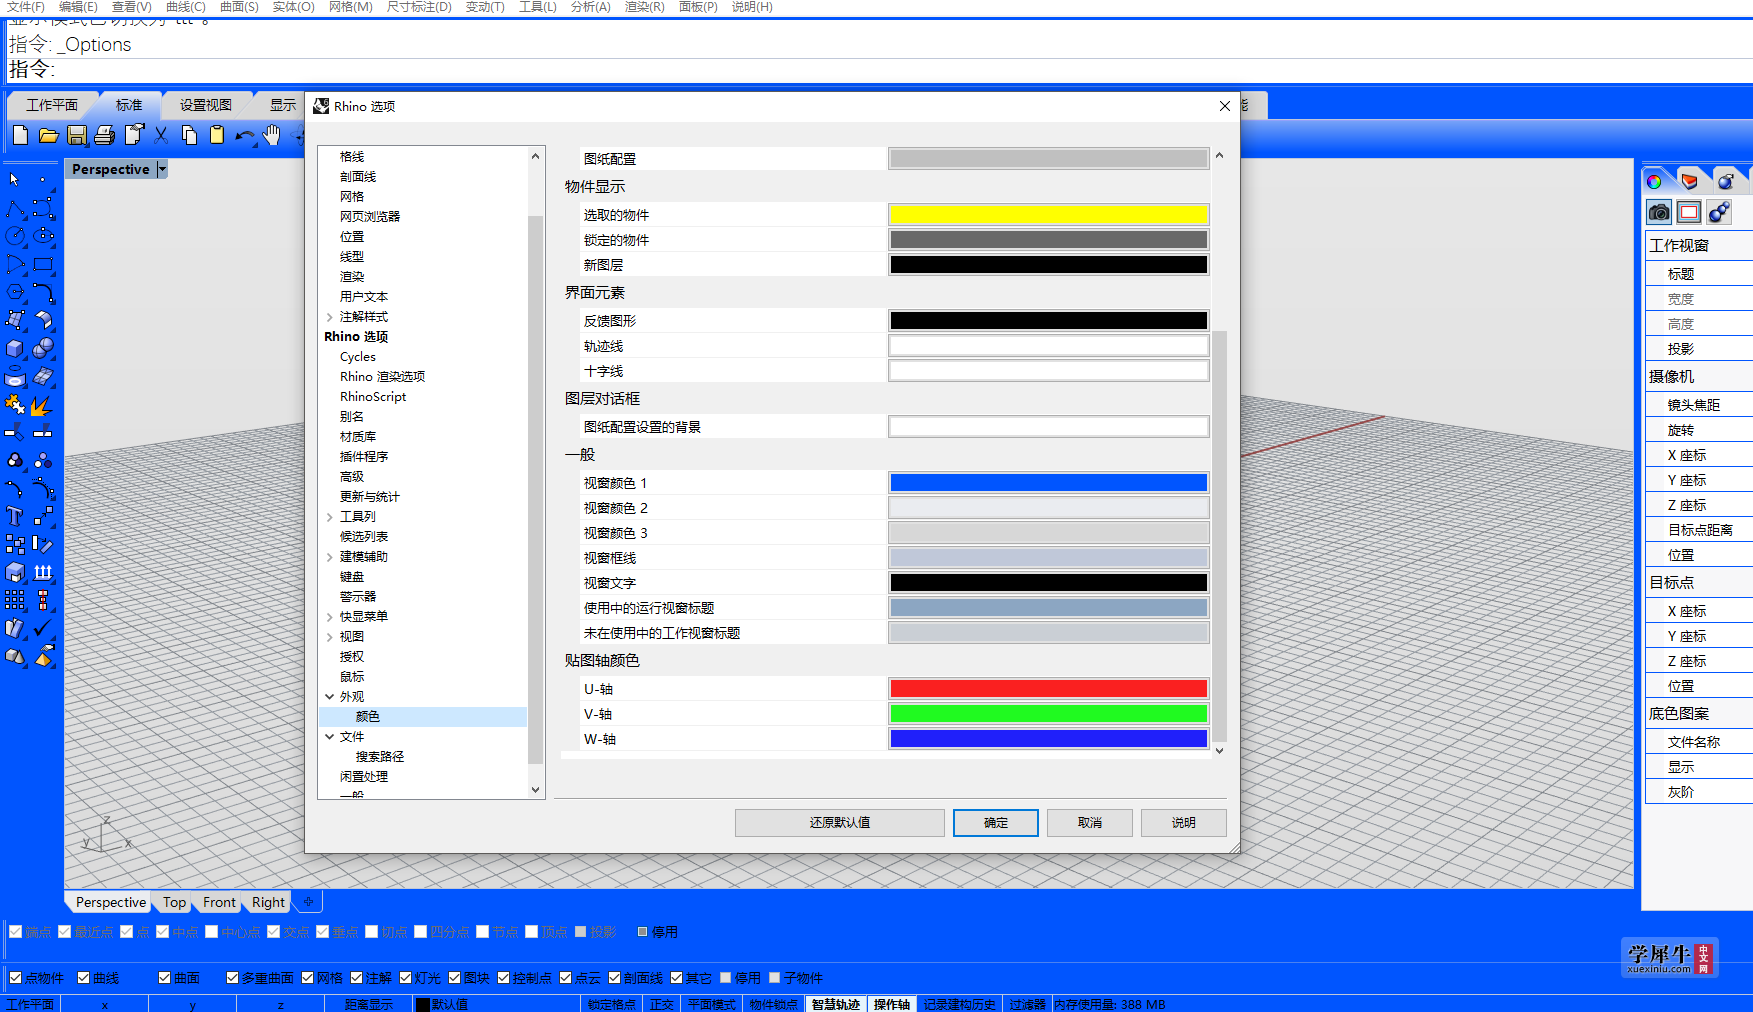Click the 还原默认值 button
Image resolution: width=1753 pixels, height=1012 pixels.
pos(840,822)
